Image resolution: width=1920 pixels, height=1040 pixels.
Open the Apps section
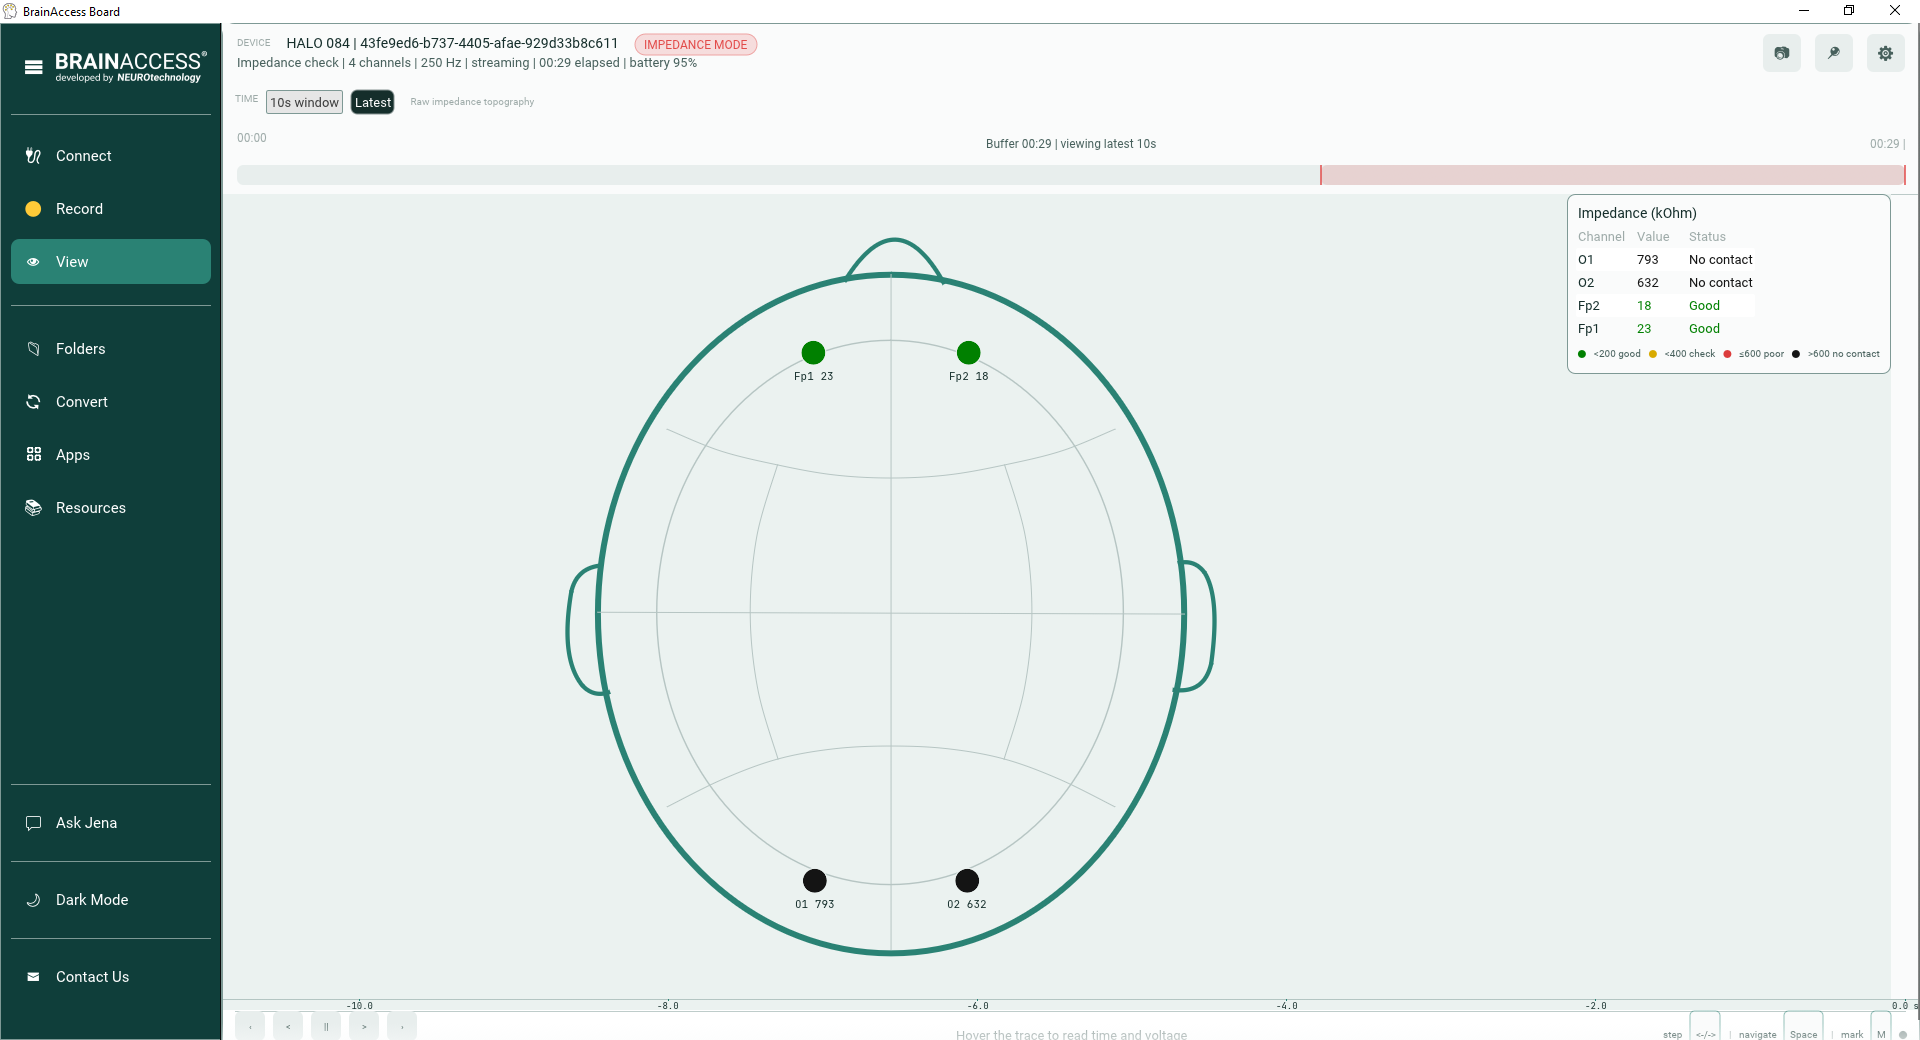pos(111,455)
